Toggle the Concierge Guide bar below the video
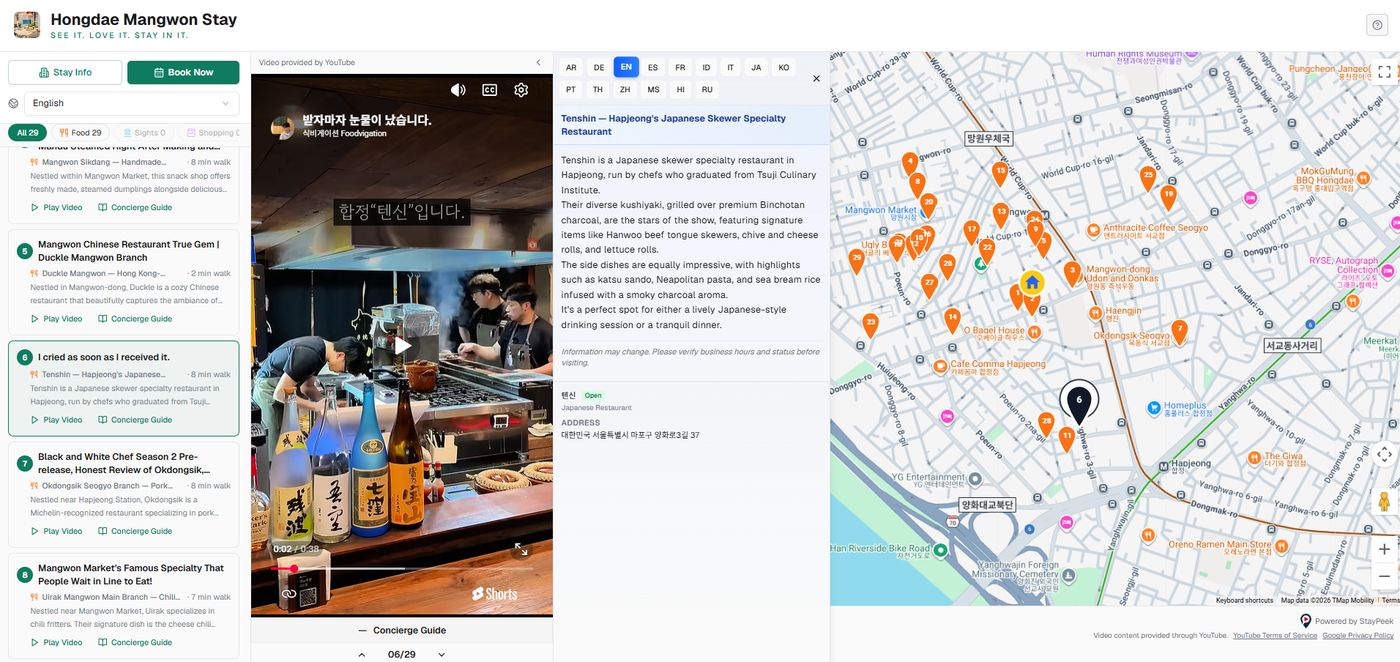 [402, 630]
